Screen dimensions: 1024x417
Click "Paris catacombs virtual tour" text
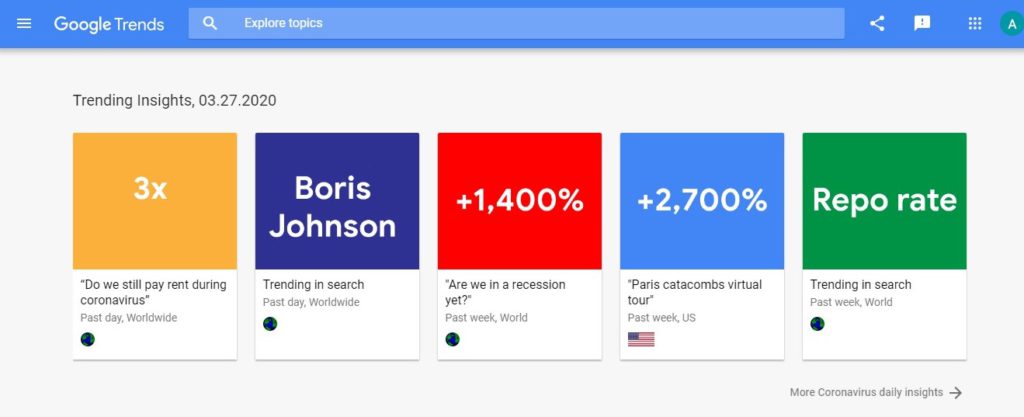694,292
